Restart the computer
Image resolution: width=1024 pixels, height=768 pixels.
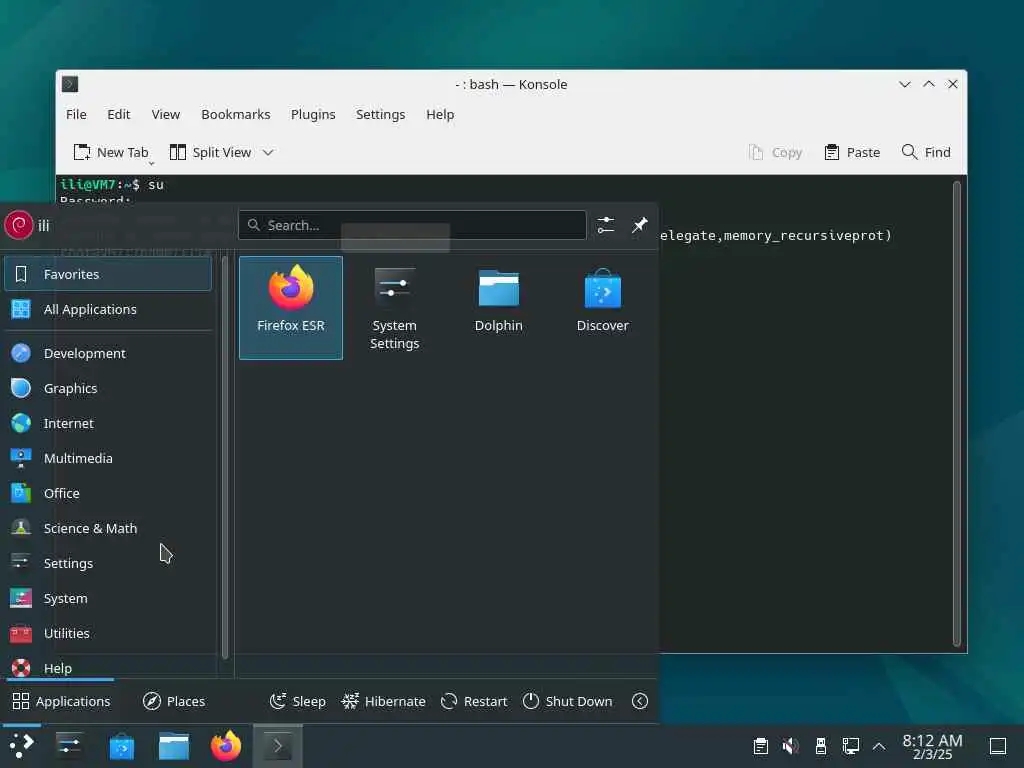[474, 701]
